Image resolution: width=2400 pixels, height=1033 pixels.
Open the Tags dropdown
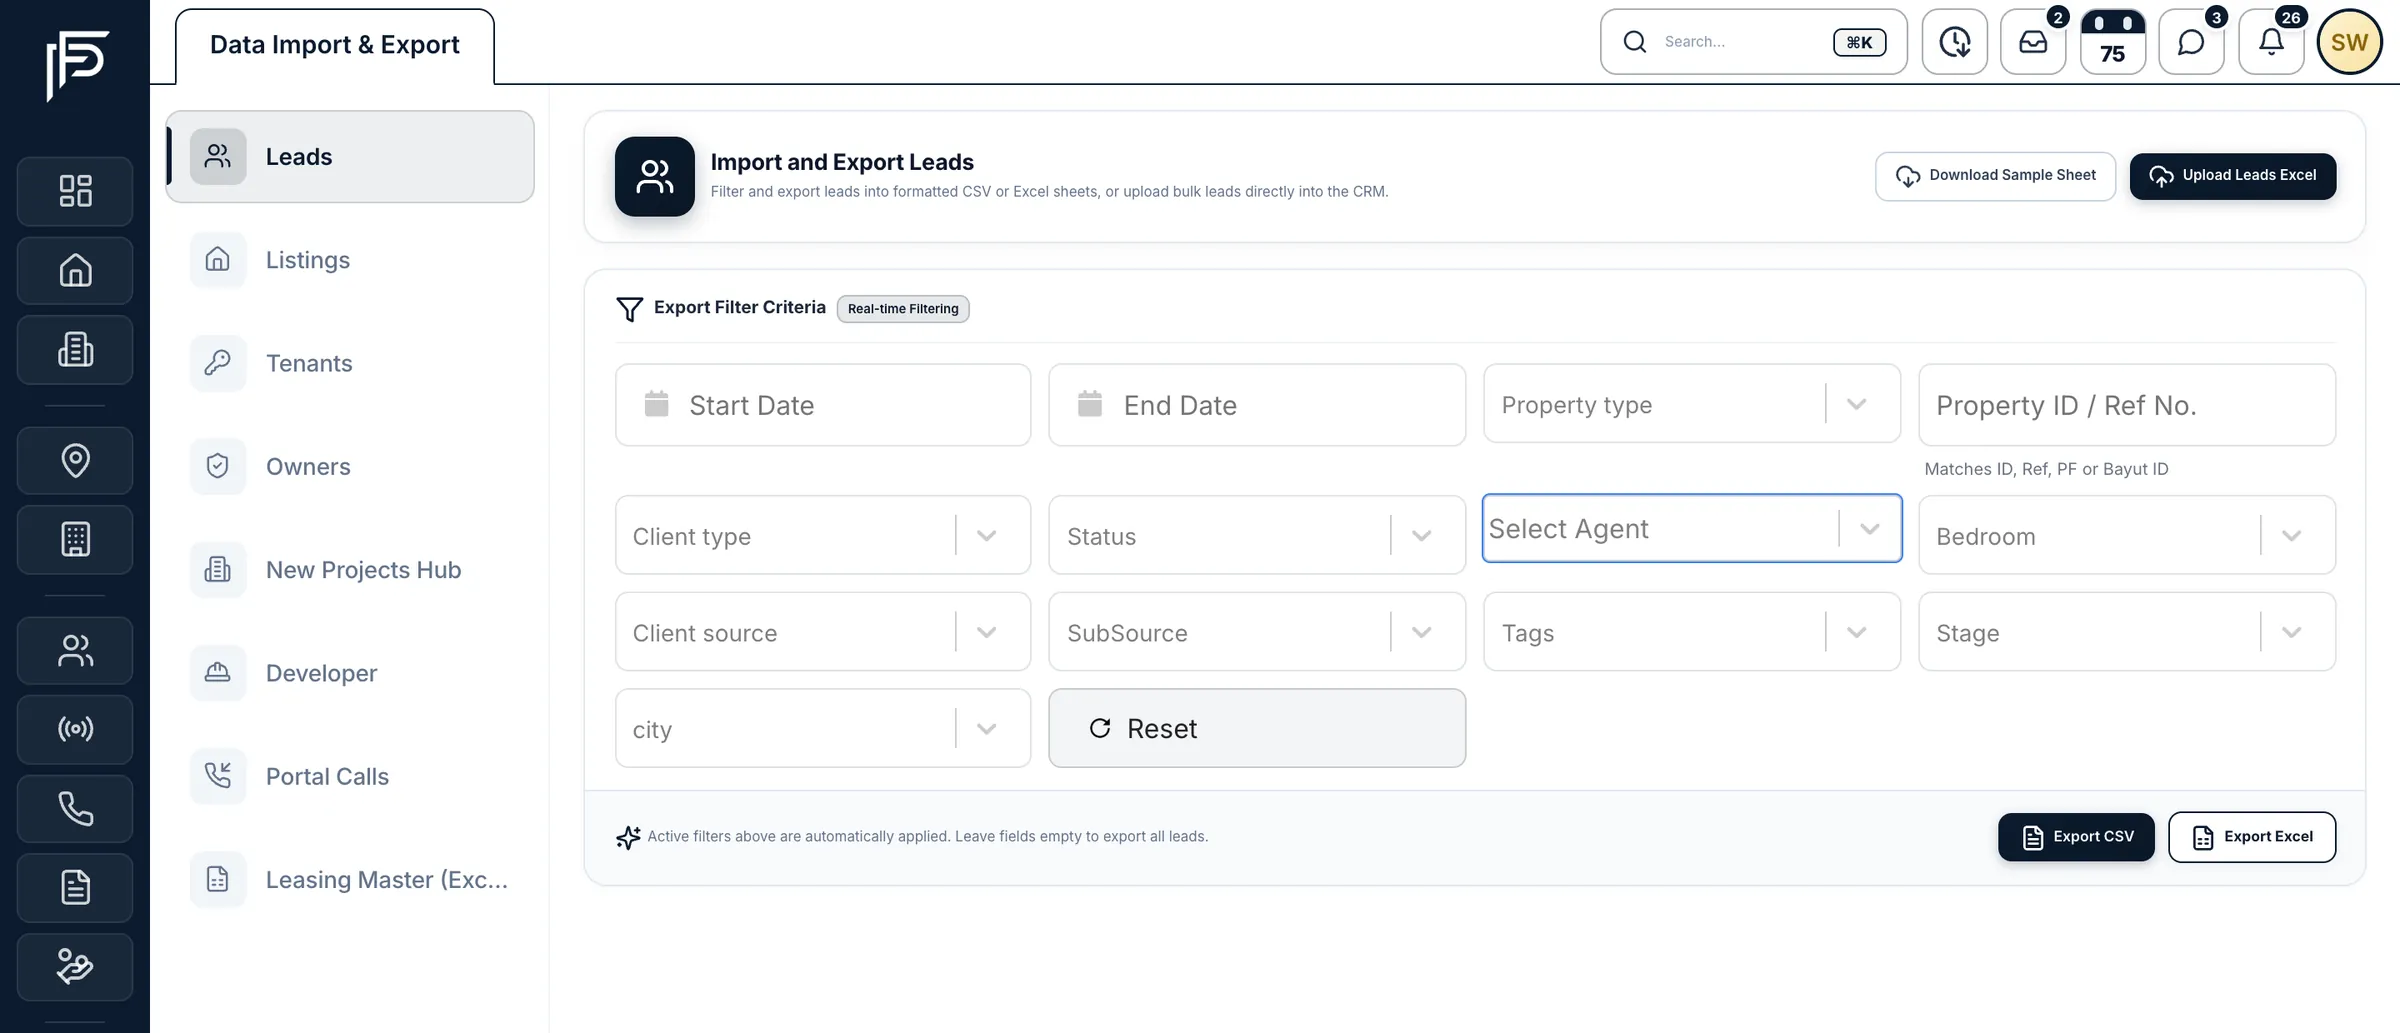tap(1691, 632)
